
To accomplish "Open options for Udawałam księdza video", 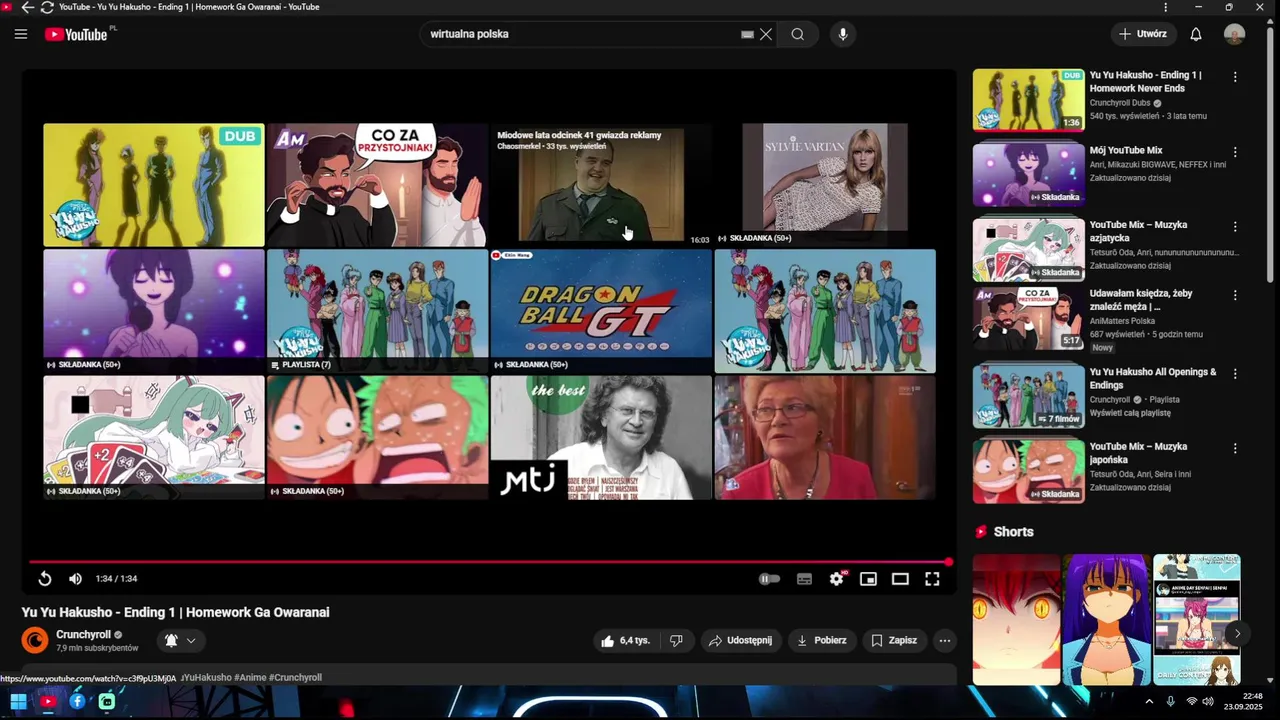I will [x=1235, y=295].
